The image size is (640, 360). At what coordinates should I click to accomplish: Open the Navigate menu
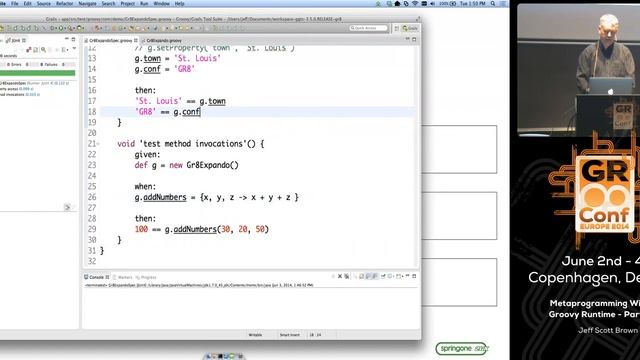click(87, 3)
